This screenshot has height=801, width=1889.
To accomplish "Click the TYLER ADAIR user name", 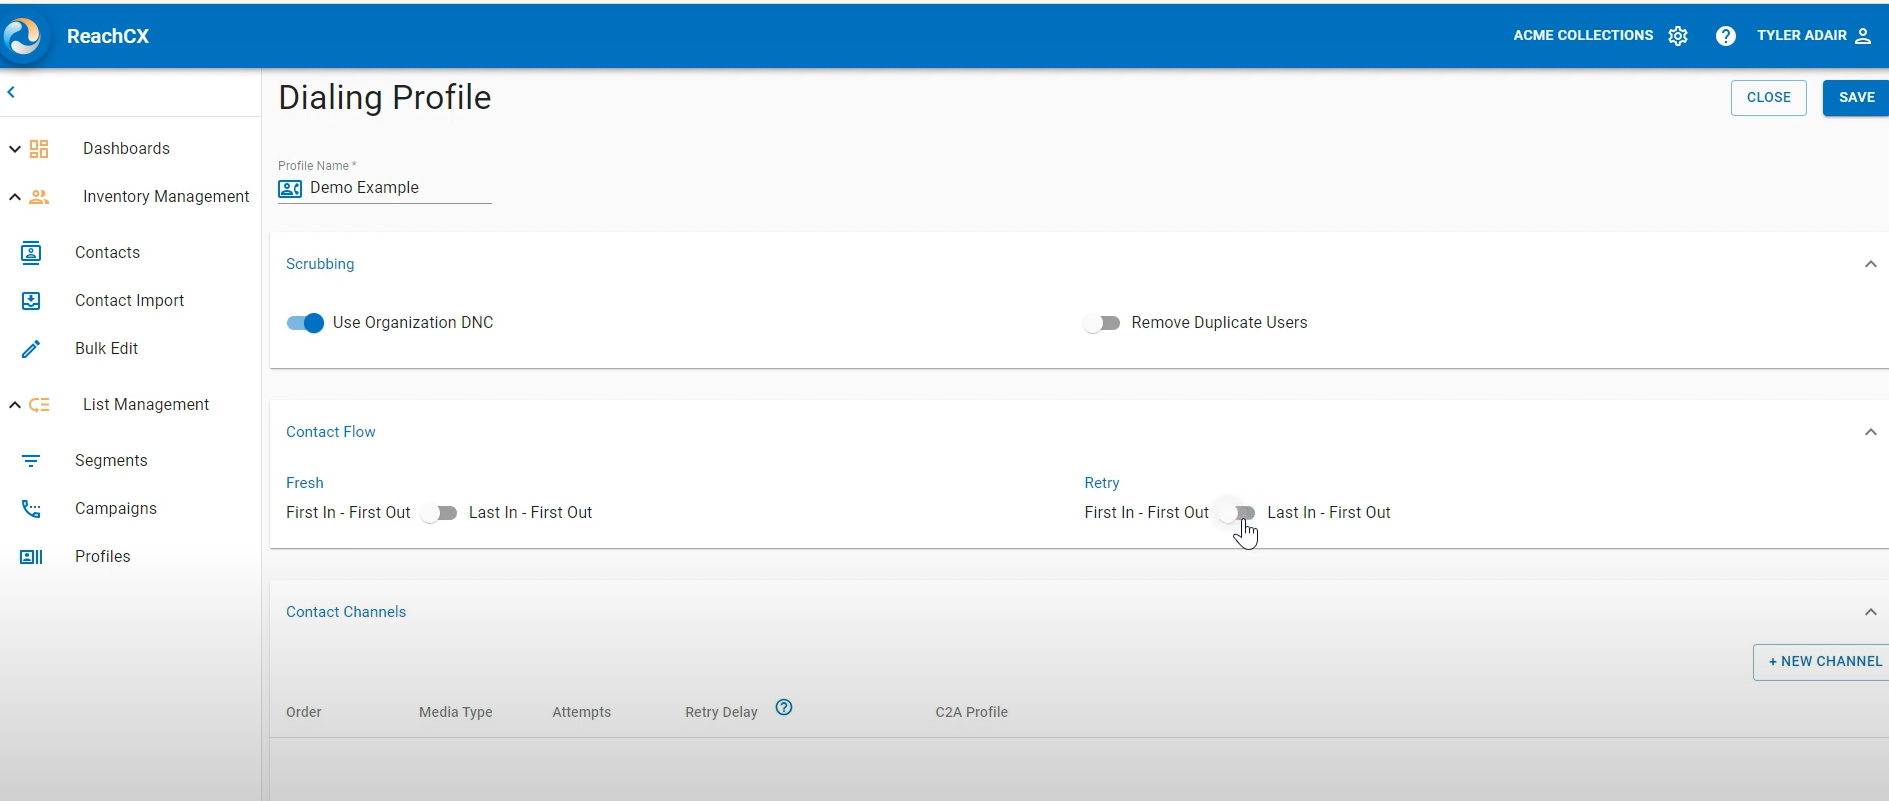I will tap(1802, 36).
